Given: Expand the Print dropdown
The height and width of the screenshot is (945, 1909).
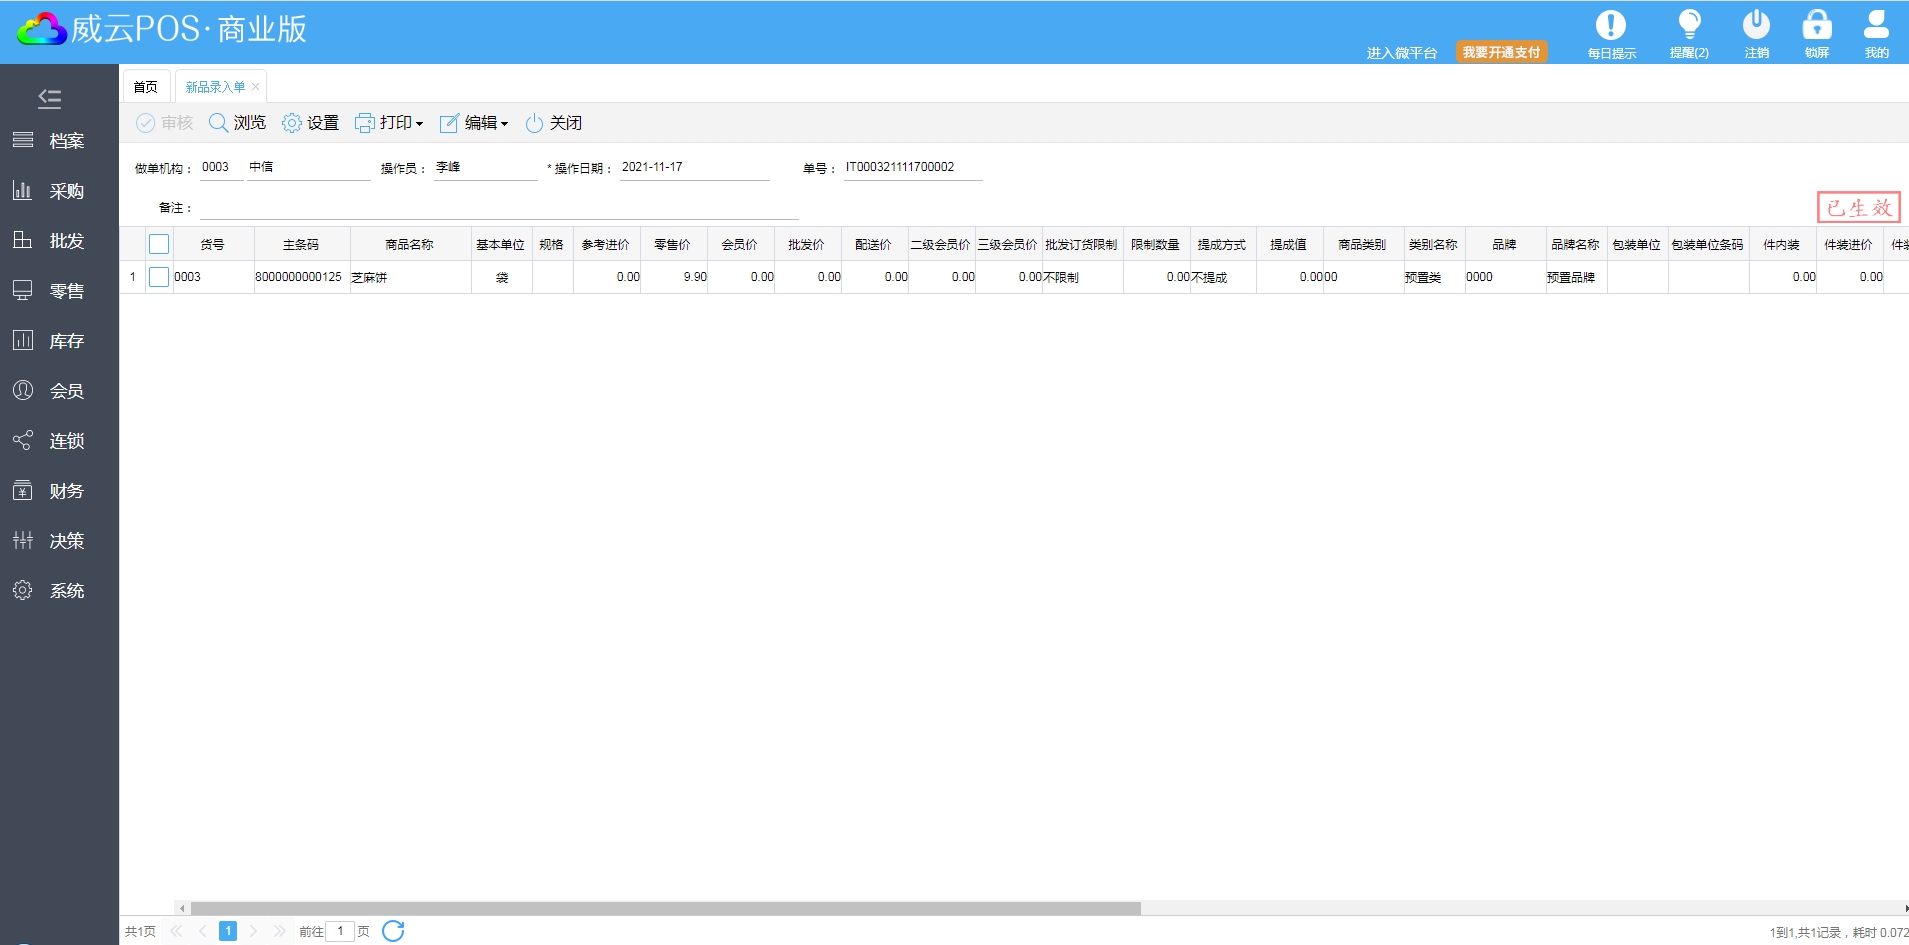Looking at the screenshot, I should coord(390,123).
